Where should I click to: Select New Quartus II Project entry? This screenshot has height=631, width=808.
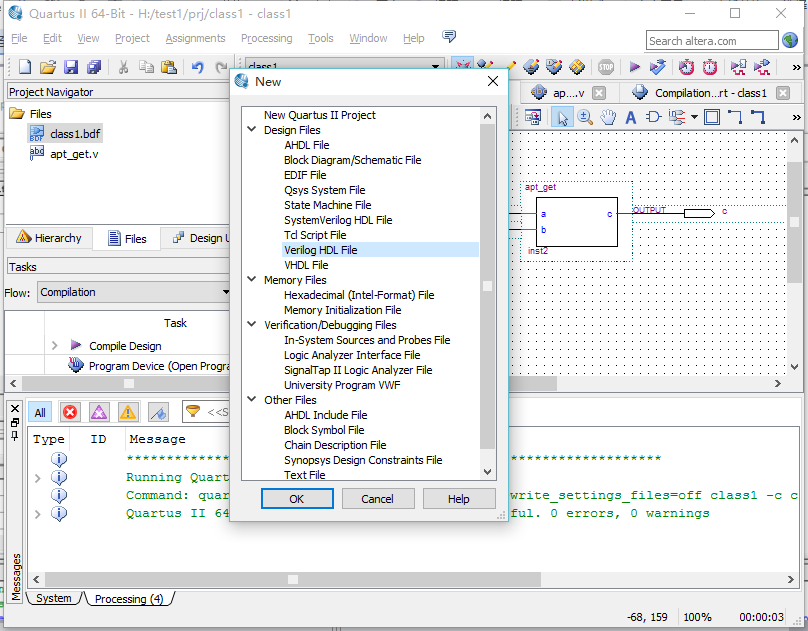coord(319,115)
